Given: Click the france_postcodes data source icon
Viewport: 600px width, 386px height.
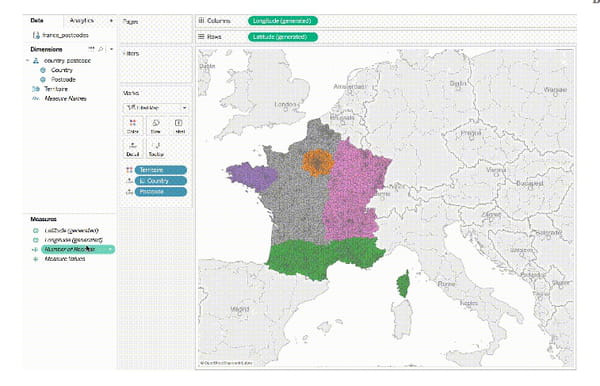Looking at the screenshot, I should [x=36, y=35].
